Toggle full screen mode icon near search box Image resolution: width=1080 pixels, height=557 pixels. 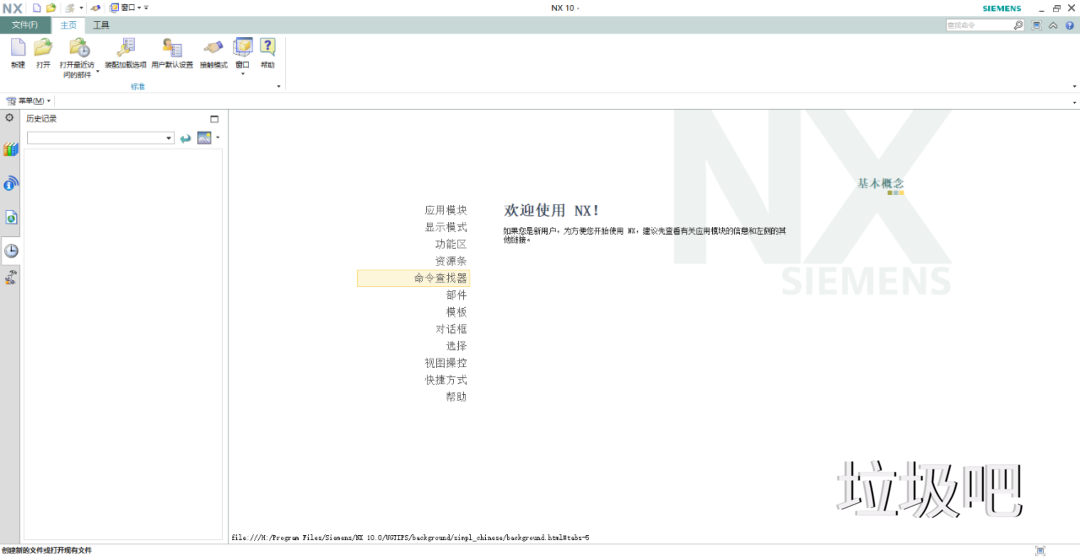pos(1037,25)
